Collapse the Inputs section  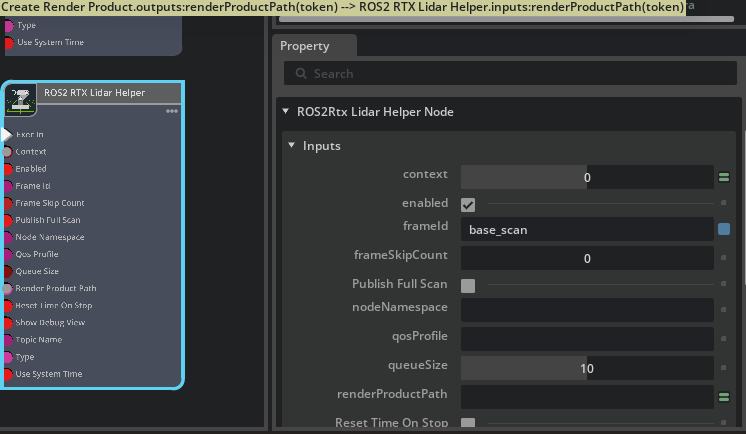(x=292, y=145)
